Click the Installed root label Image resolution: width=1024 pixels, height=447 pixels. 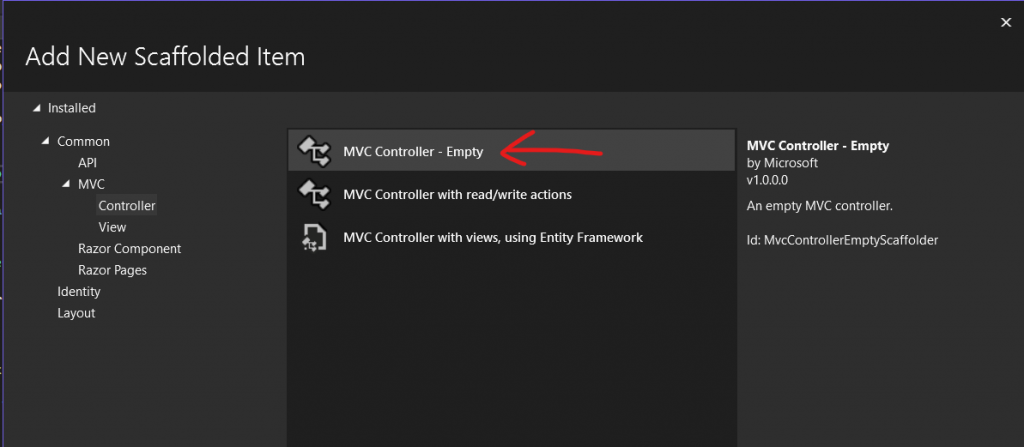pyautogui.click(x=72, y=108)
